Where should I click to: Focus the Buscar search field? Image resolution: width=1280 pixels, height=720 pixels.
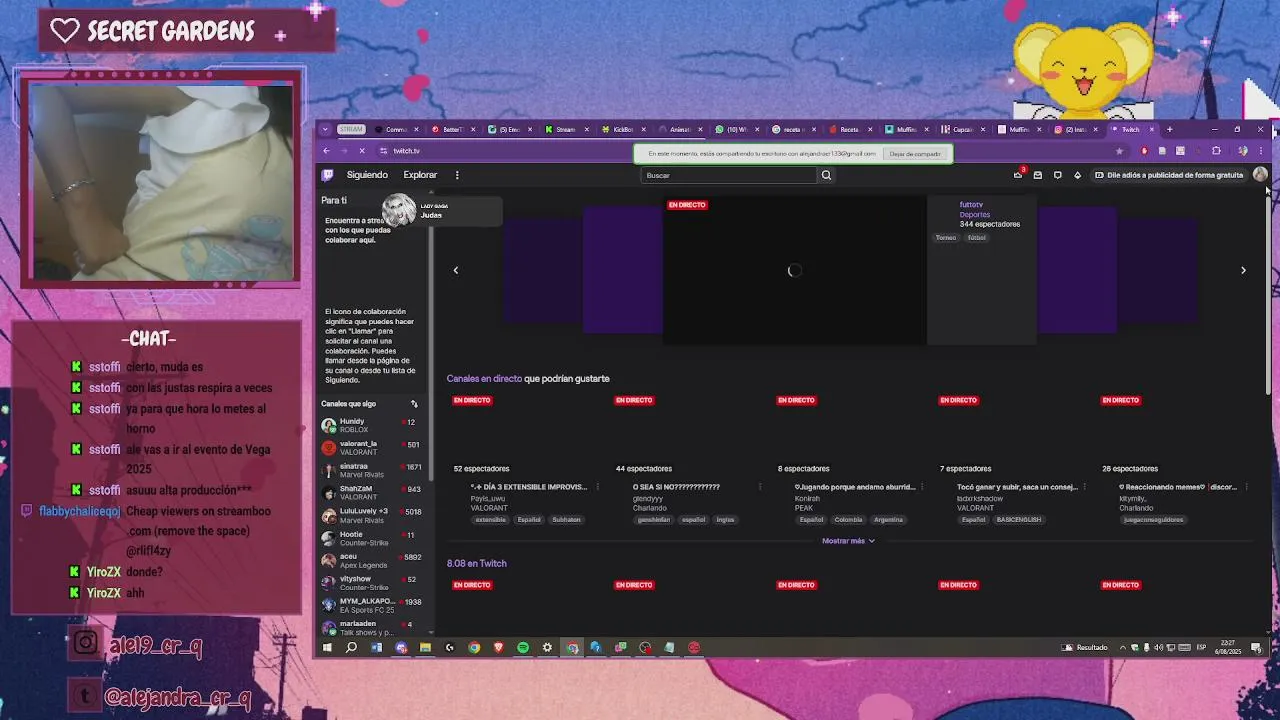(729, 175)
